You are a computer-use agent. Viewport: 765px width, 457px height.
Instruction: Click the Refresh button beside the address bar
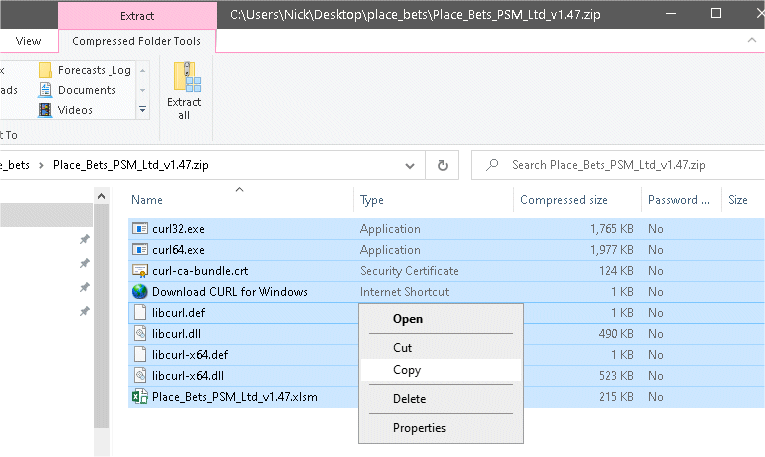click(442, 165)
